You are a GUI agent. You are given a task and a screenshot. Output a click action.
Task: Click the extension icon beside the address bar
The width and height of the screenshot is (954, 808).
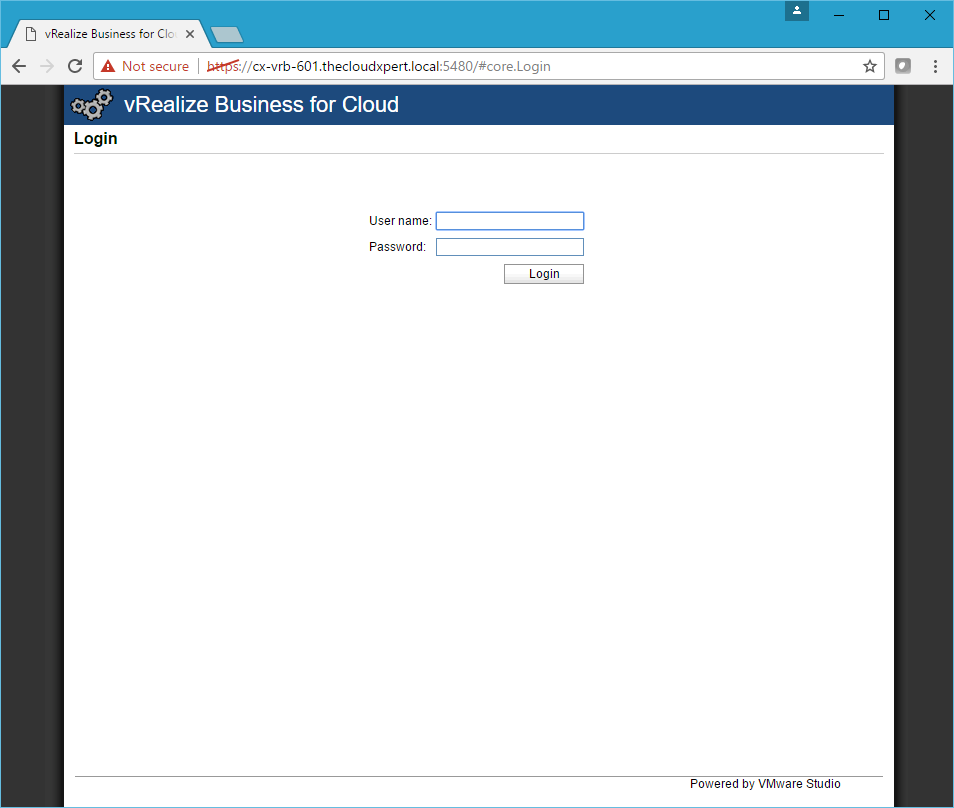coord(903,66)
